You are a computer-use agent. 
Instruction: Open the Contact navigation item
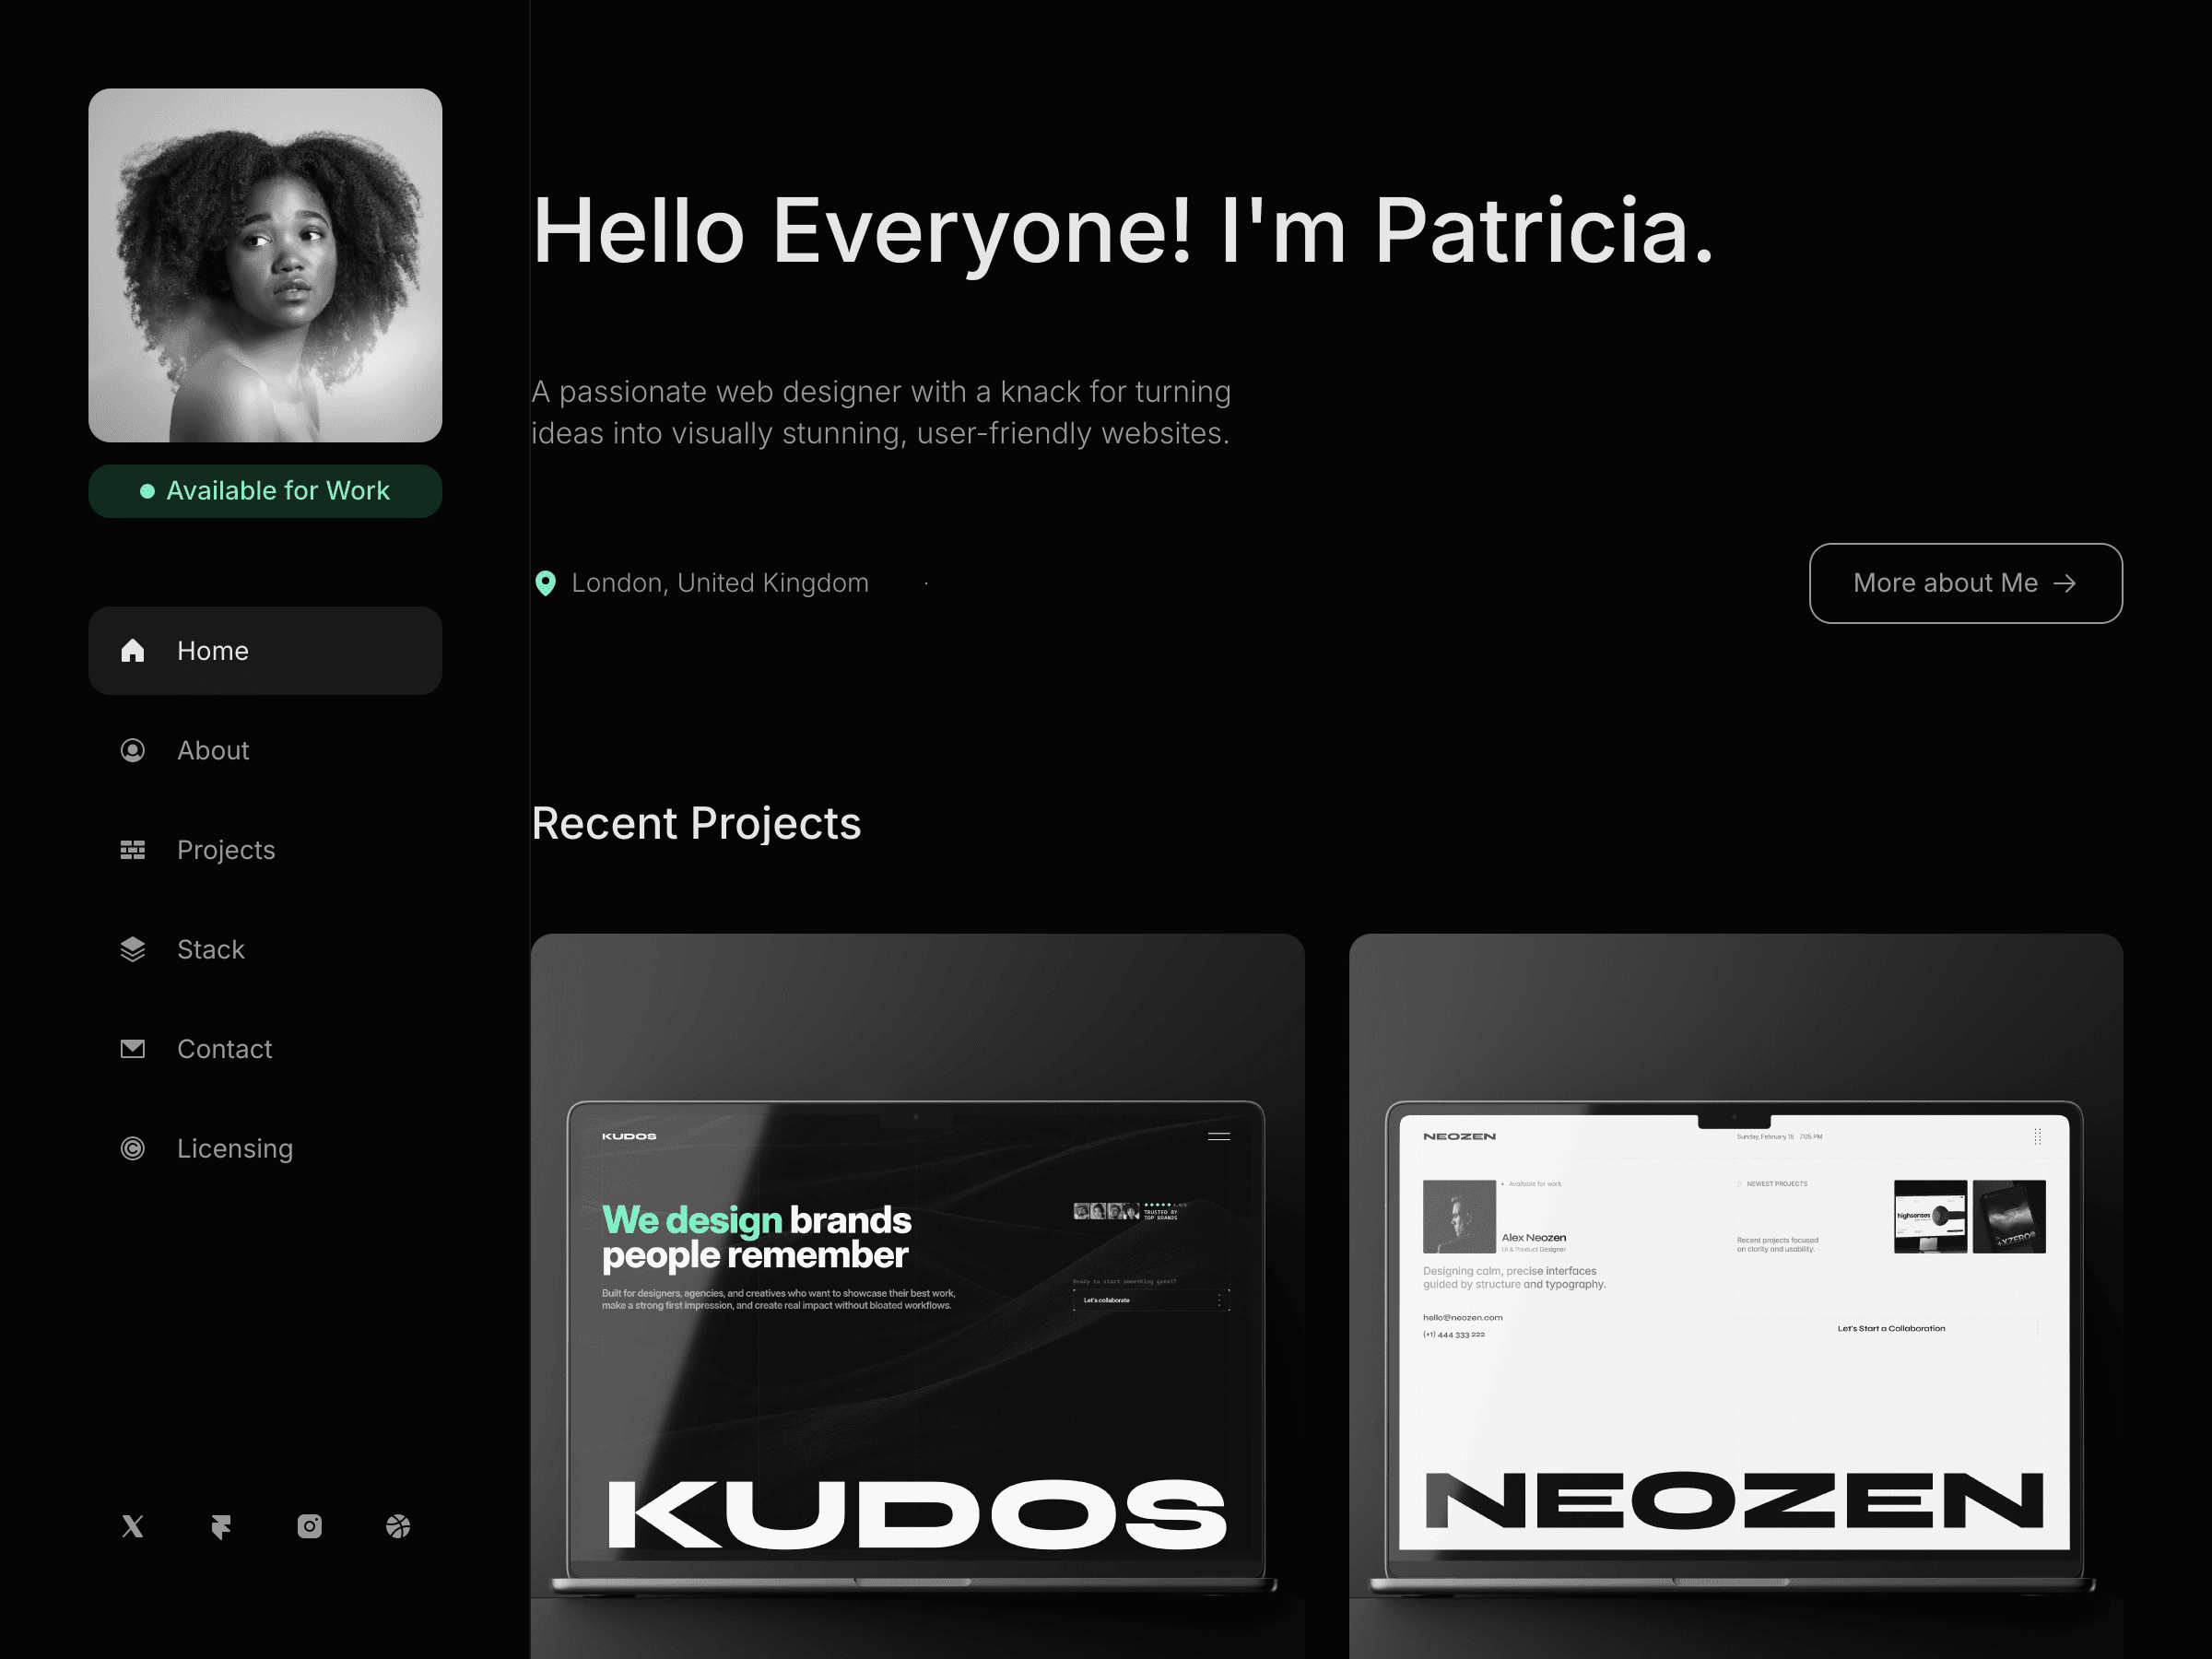pos(224,1049)
